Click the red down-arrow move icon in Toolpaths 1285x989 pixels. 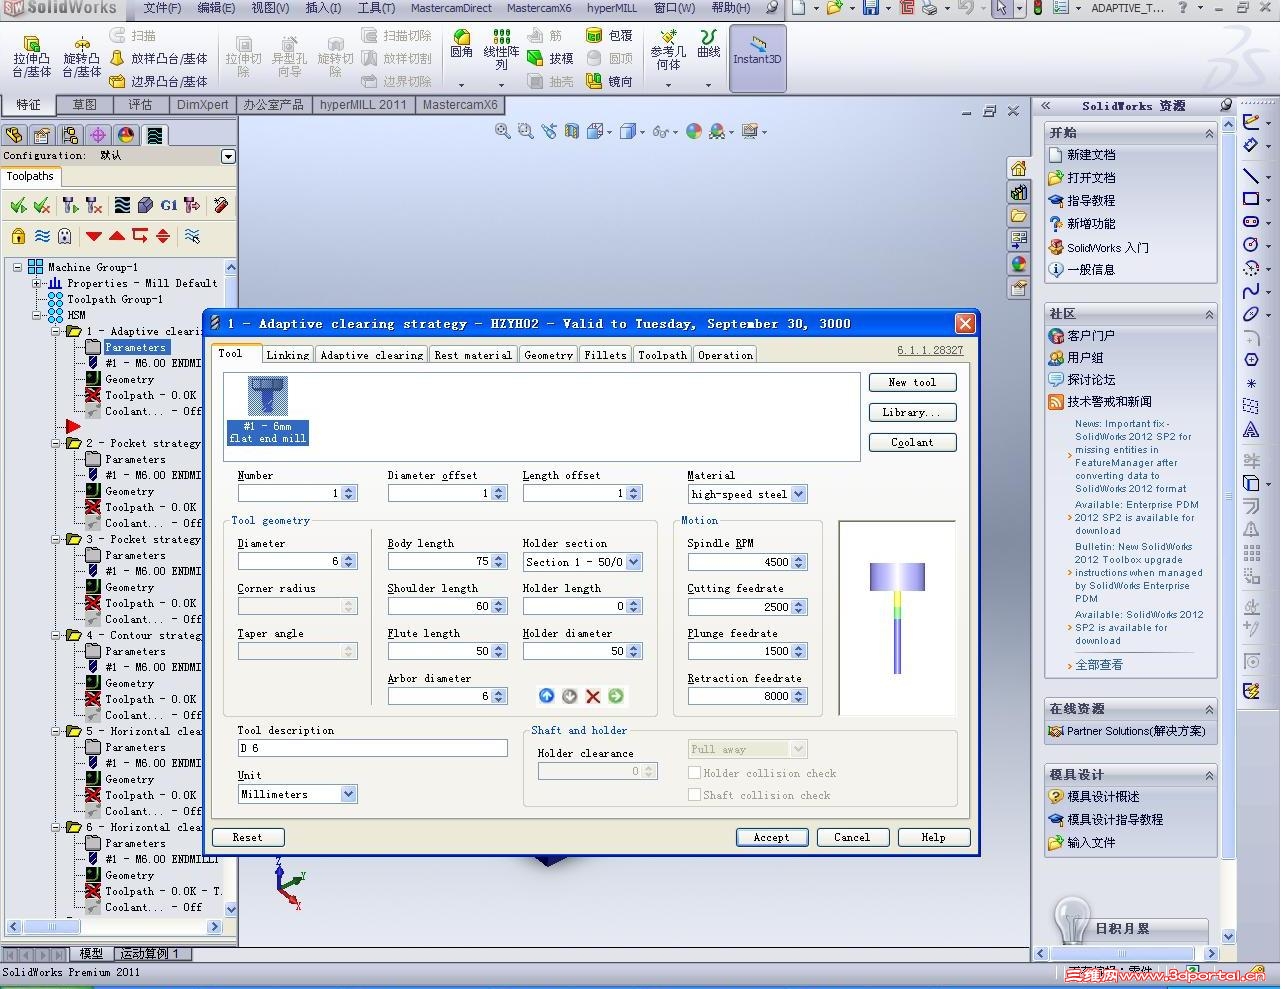tap(93, 236)
